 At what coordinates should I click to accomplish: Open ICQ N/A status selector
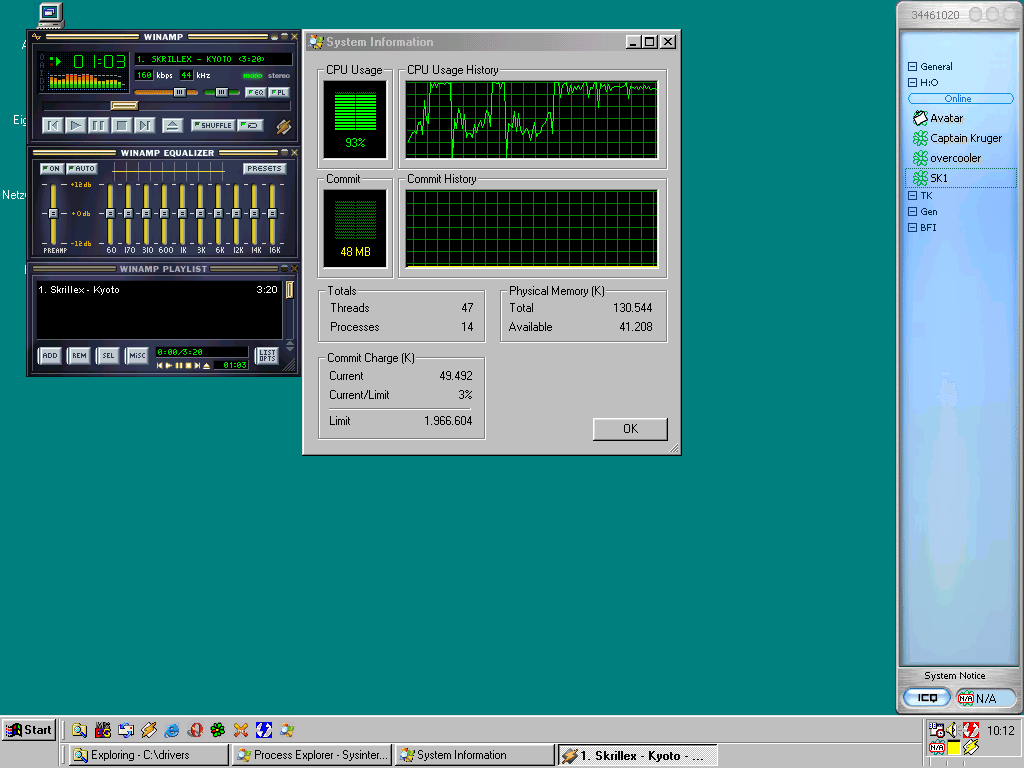(x=985, y=698)
